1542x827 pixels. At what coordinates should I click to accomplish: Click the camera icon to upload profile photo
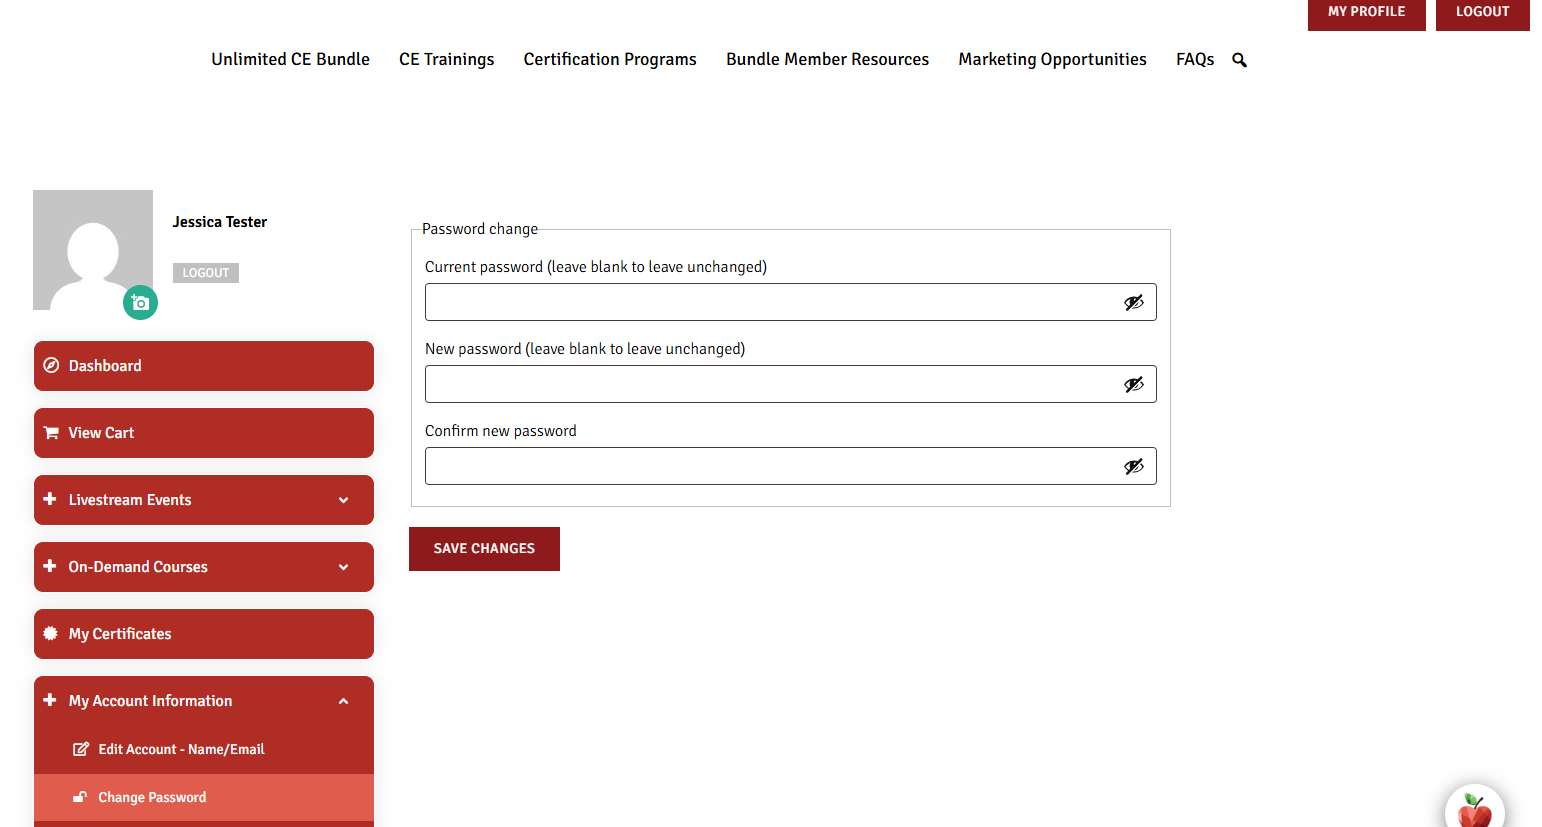pos(140,303)
